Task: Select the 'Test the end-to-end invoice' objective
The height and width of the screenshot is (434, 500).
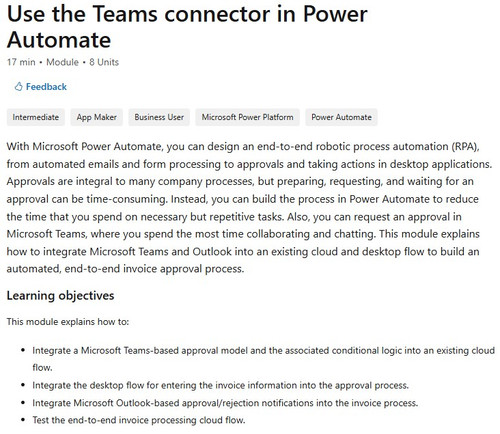Action: tap(139, 420)
